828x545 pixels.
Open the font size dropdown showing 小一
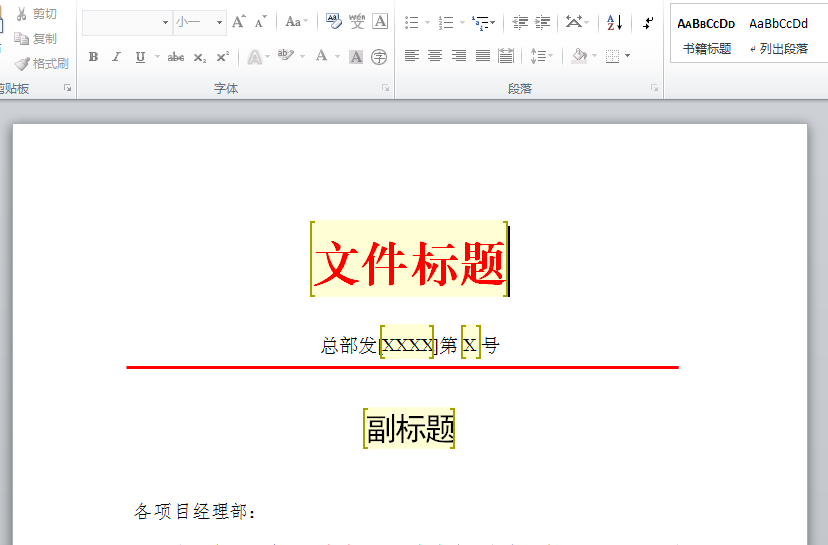(x=220, y=22)
